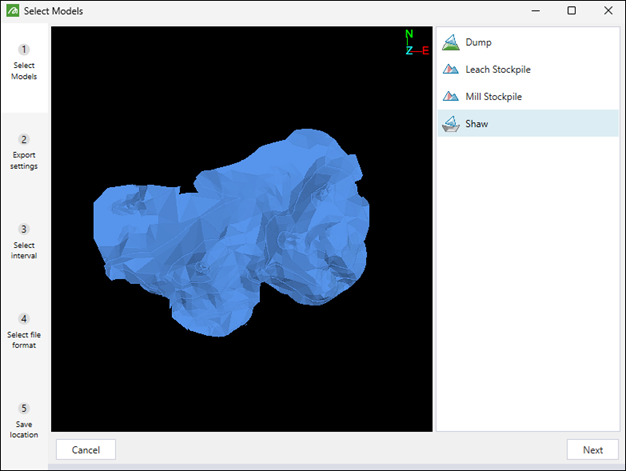Click the Shaw model icon
The width and height of the screenshot is (626, 471).
[450, 124]
